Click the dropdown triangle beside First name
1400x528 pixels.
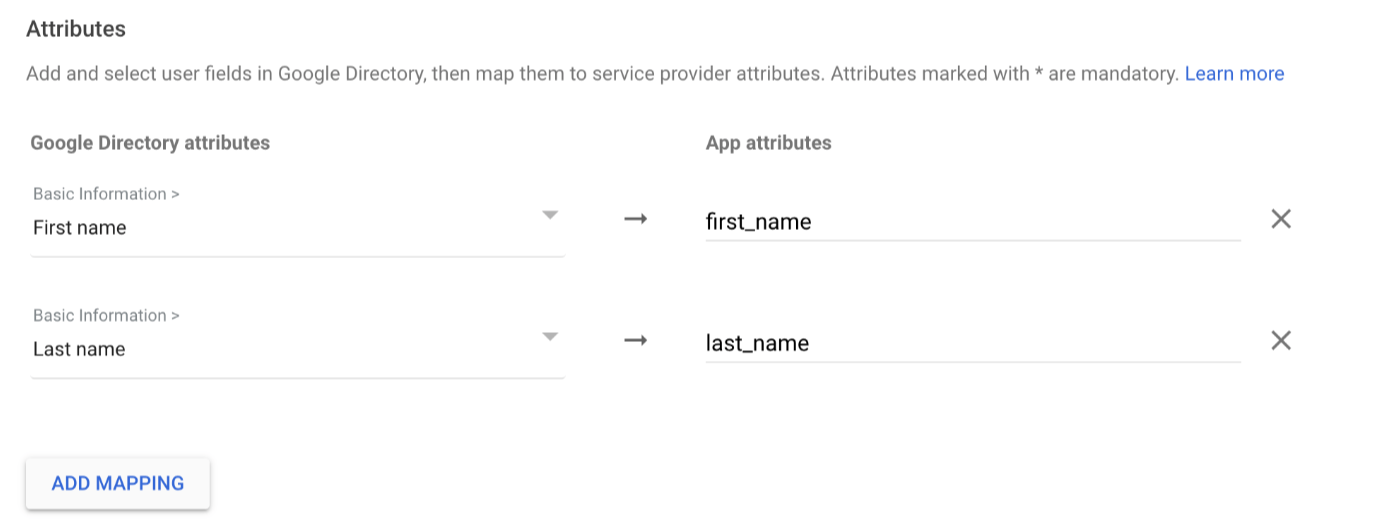[549, 215]
